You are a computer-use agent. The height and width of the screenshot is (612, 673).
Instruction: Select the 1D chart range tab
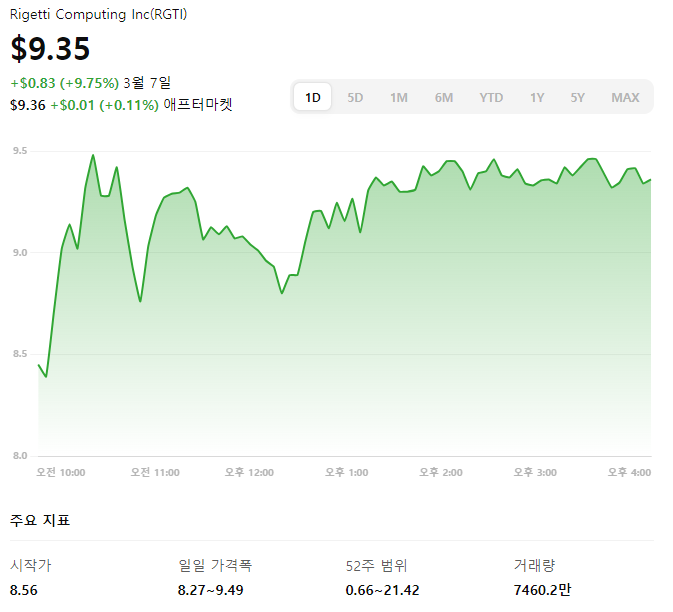tap(312, 97)
